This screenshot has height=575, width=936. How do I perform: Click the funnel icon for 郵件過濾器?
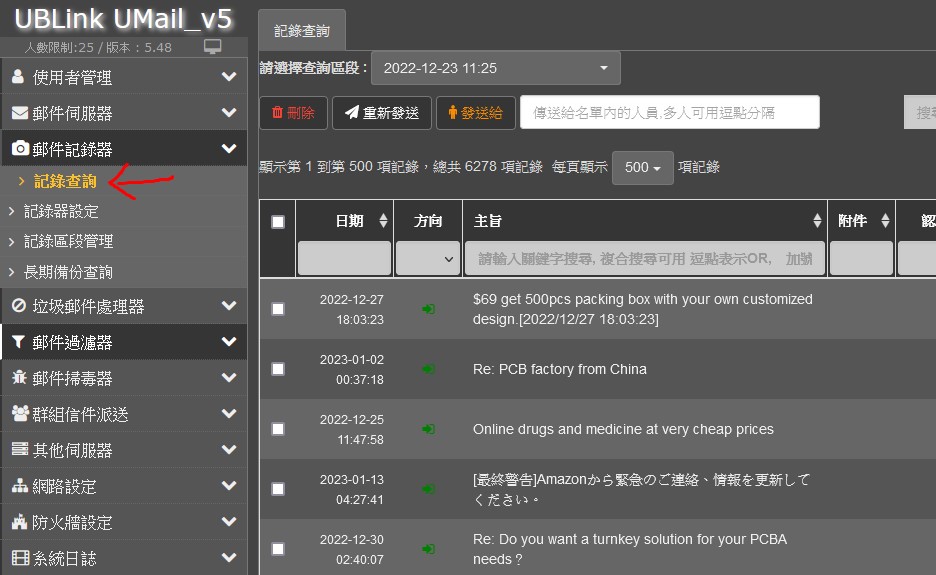[x=19, y=342]
